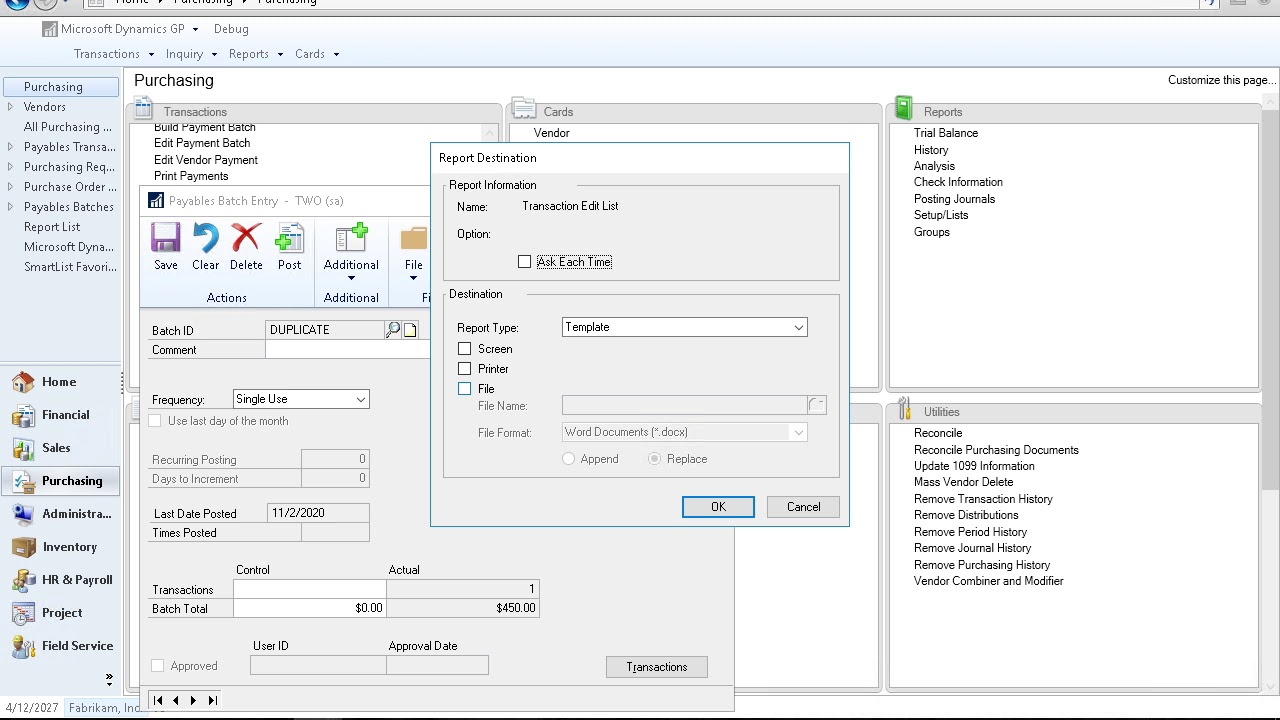Click into the Comment field
This screenshot has height=720, width=1280.
point(347,350)
